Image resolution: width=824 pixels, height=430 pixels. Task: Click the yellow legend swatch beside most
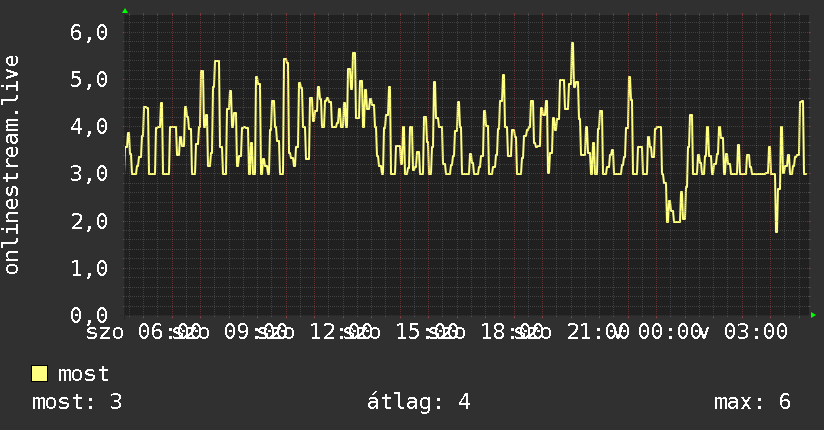pyautogui.click(x=39, y=374)
